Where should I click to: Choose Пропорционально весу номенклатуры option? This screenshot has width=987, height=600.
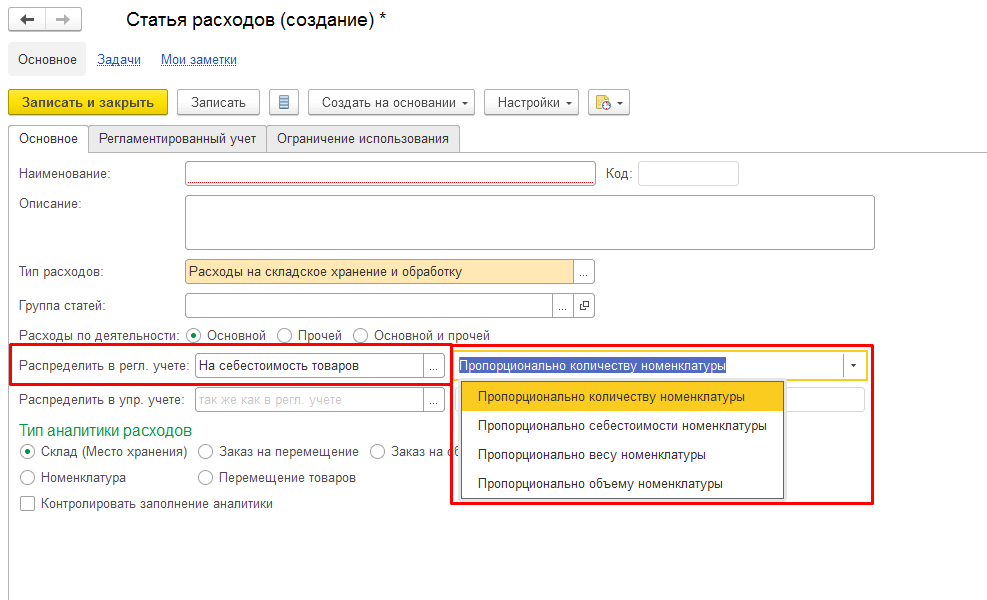(x=591, y=455)
